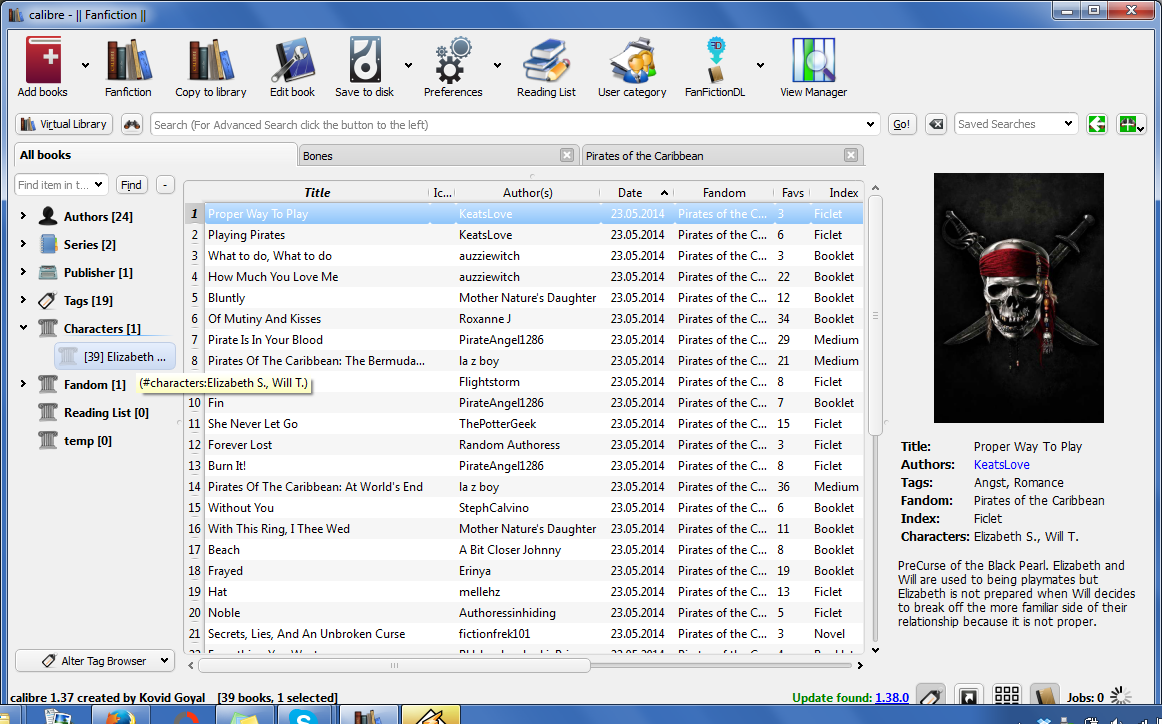This screenshot has height=724, width=1162.
Task: Switch to the All books tab
Action: click(x=155, y=155)
